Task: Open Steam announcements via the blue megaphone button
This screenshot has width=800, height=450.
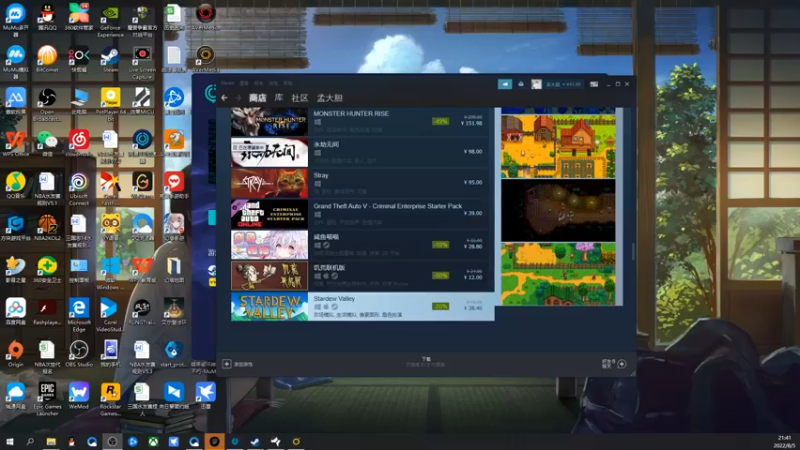Action: (505, 84)
